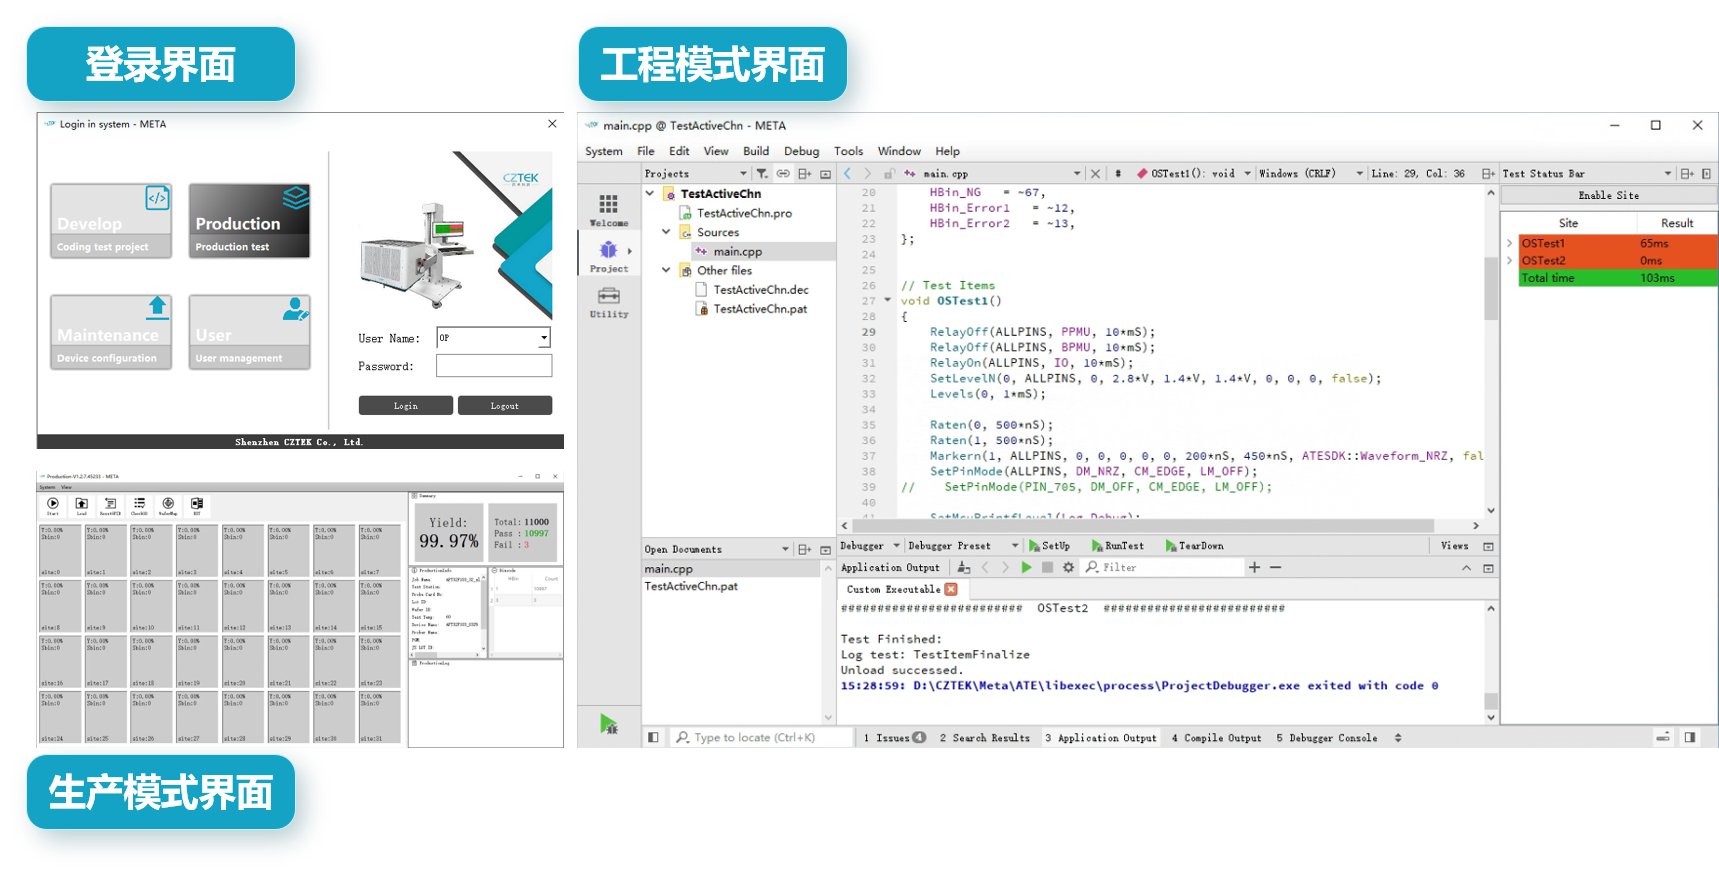This screenshot has height=875, width=1719.
Task: Click the Login button
Action: coord(405,405)
